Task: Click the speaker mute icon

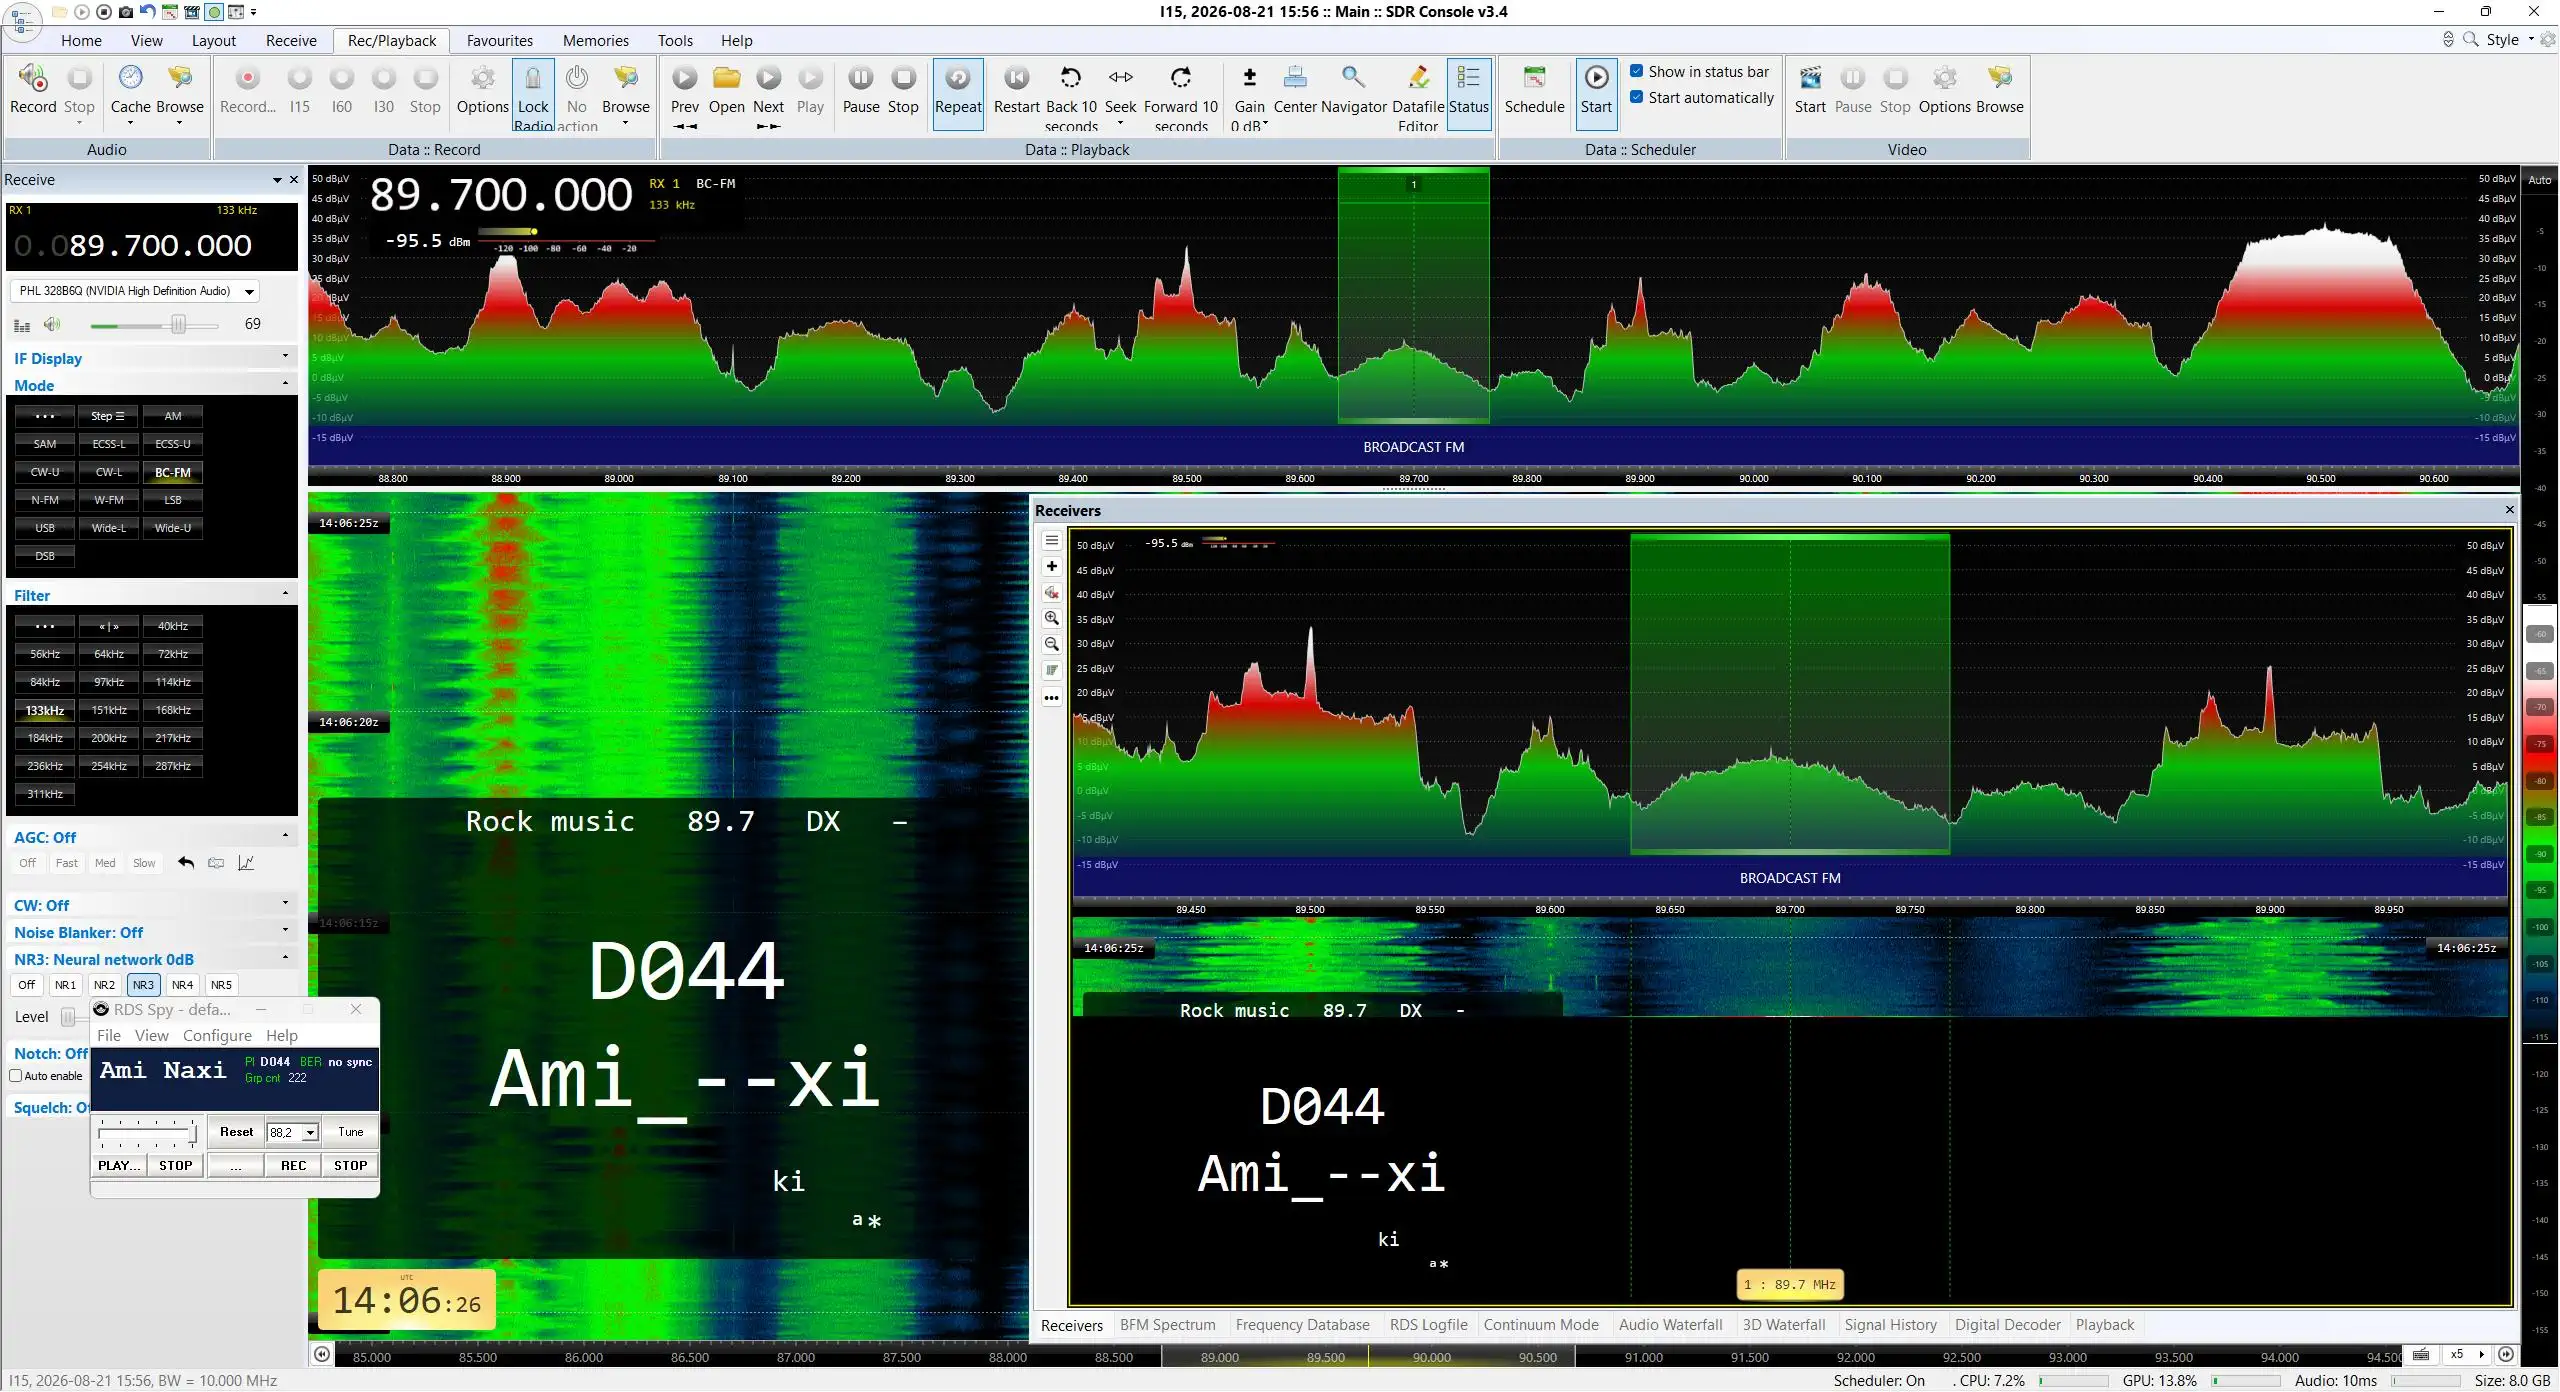Action: [52, 324]
